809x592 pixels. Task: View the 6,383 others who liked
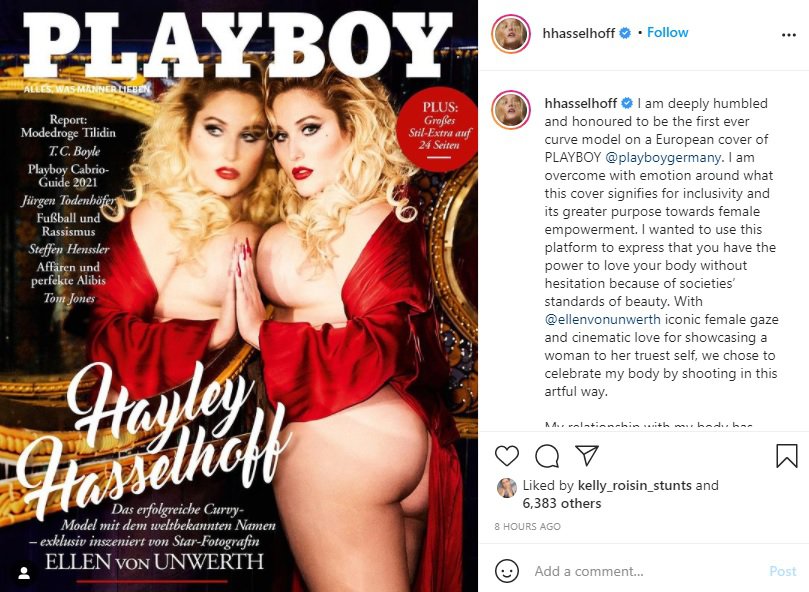(562, 503)
